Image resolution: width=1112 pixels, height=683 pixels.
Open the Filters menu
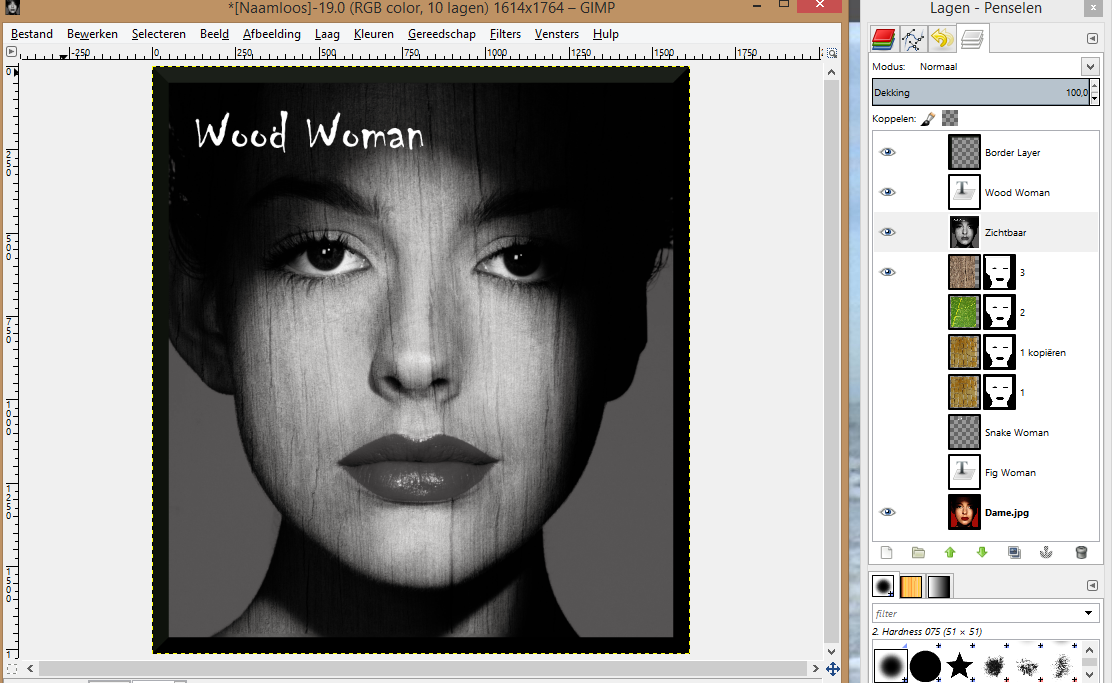pos(505,34)
